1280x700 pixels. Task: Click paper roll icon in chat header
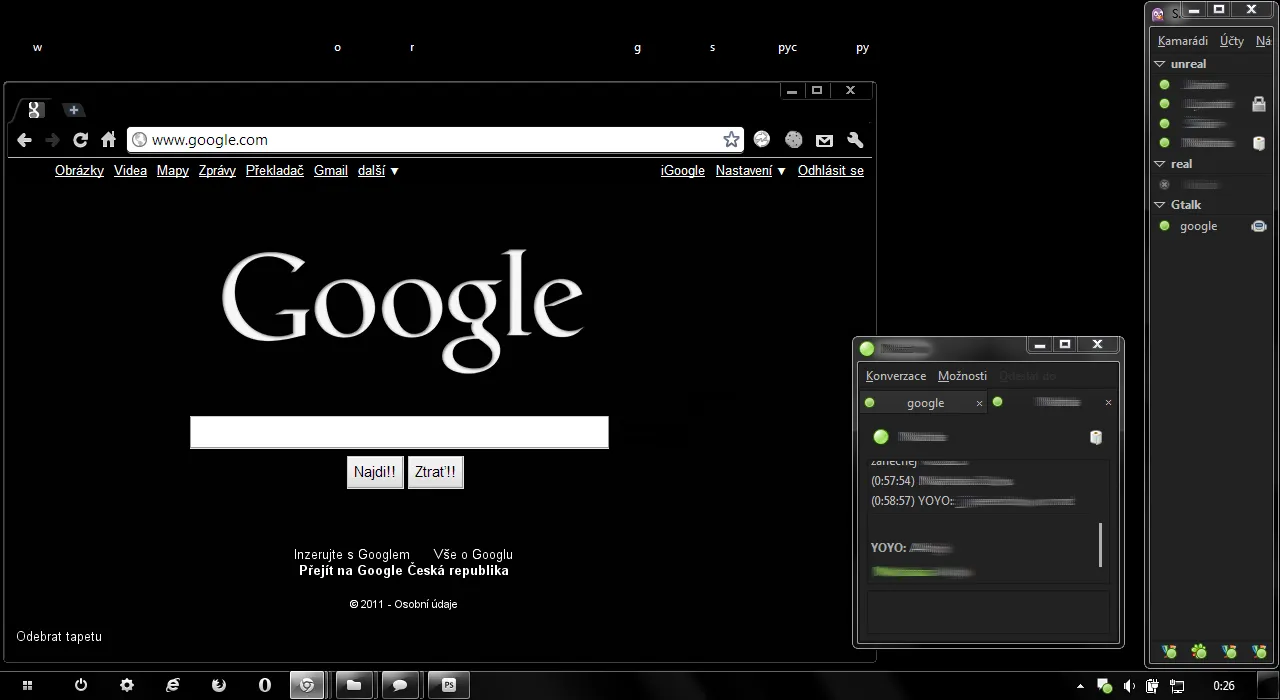(1096, 437)
